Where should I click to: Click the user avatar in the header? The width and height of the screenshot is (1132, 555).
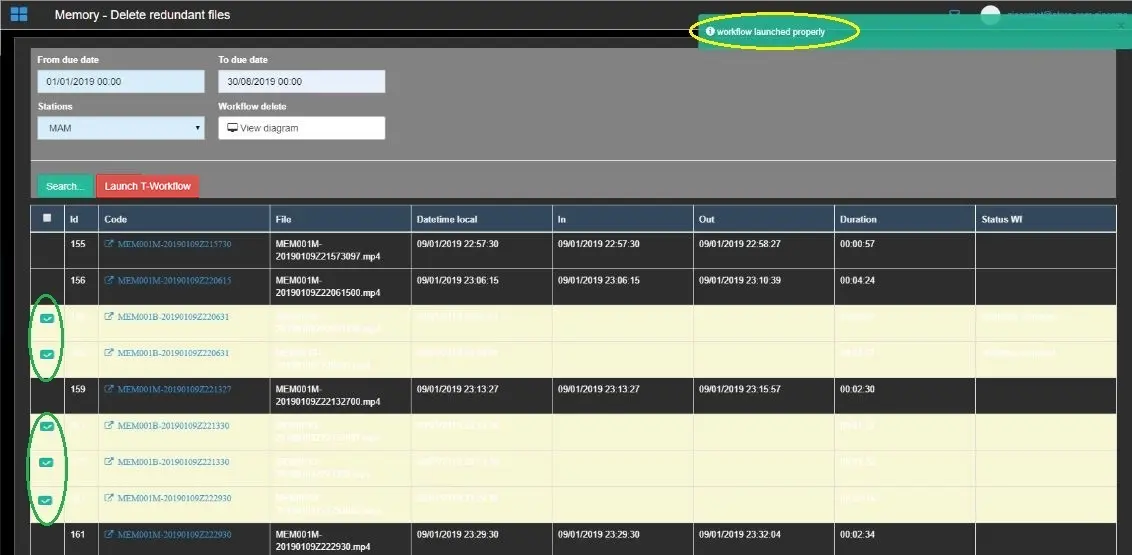(x=990, y=14)
